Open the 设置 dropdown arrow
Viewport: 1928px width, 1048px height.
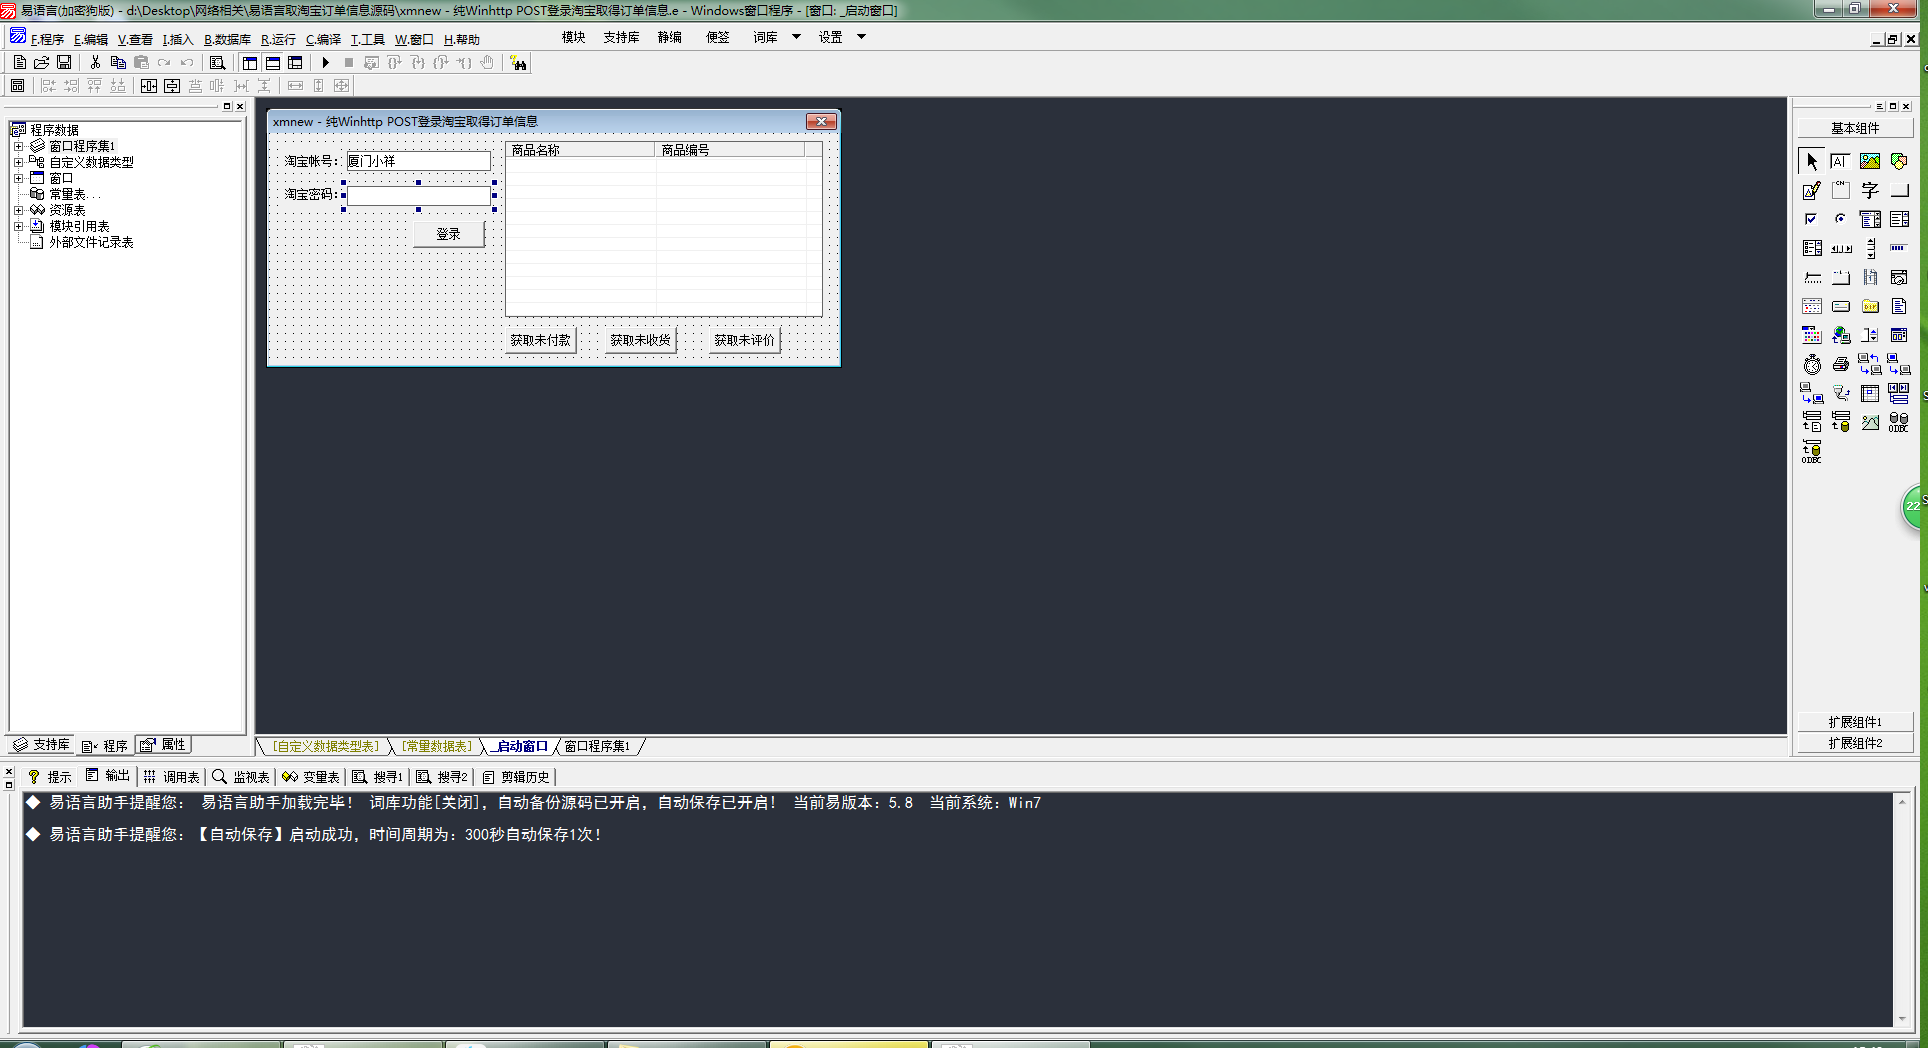click(861, 37)
